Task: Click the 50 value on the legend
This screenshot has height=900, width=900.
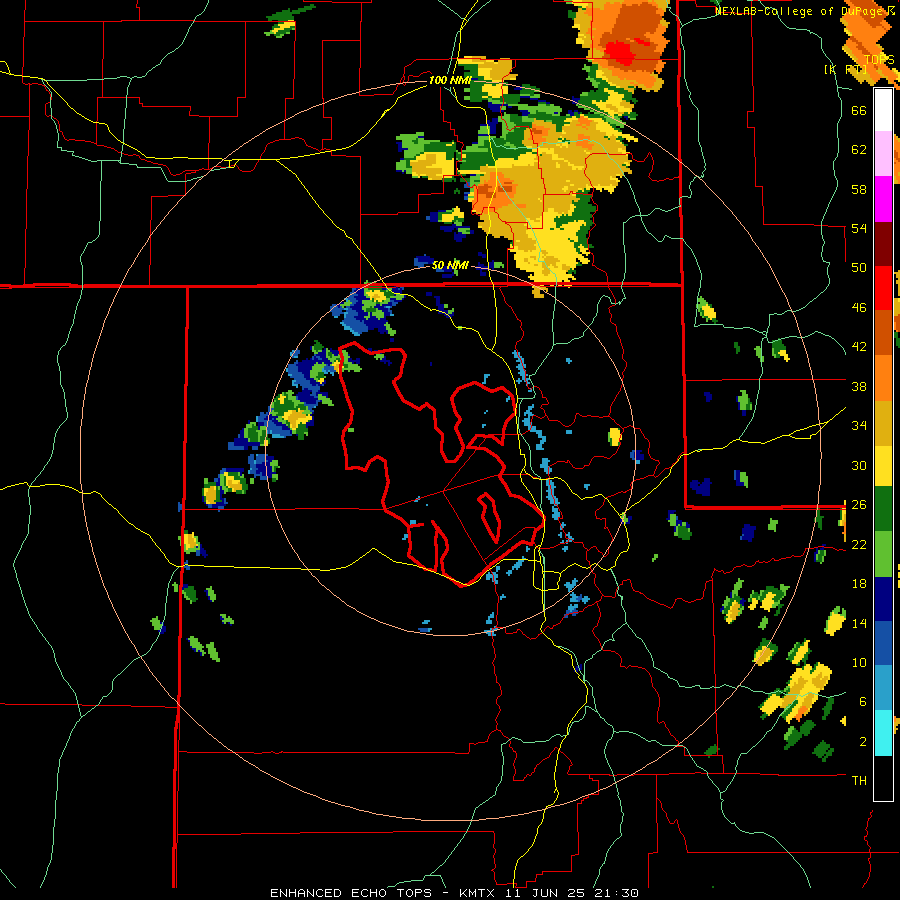Action: tap(859, 268)
